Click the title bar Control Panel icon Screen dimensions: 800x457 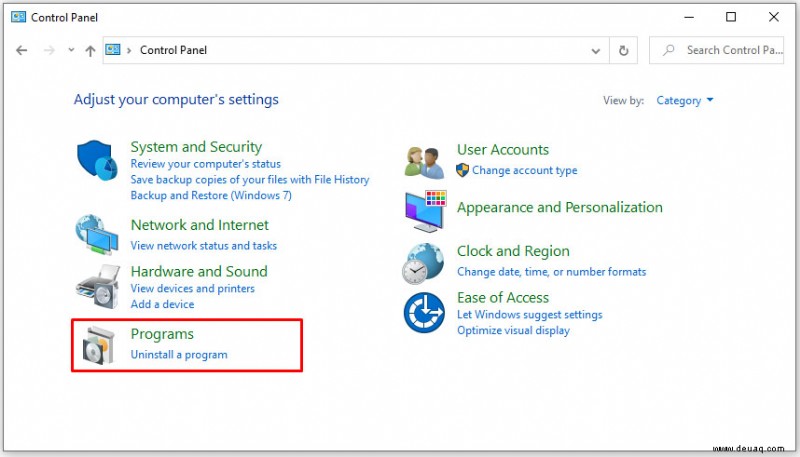[18, 17]
